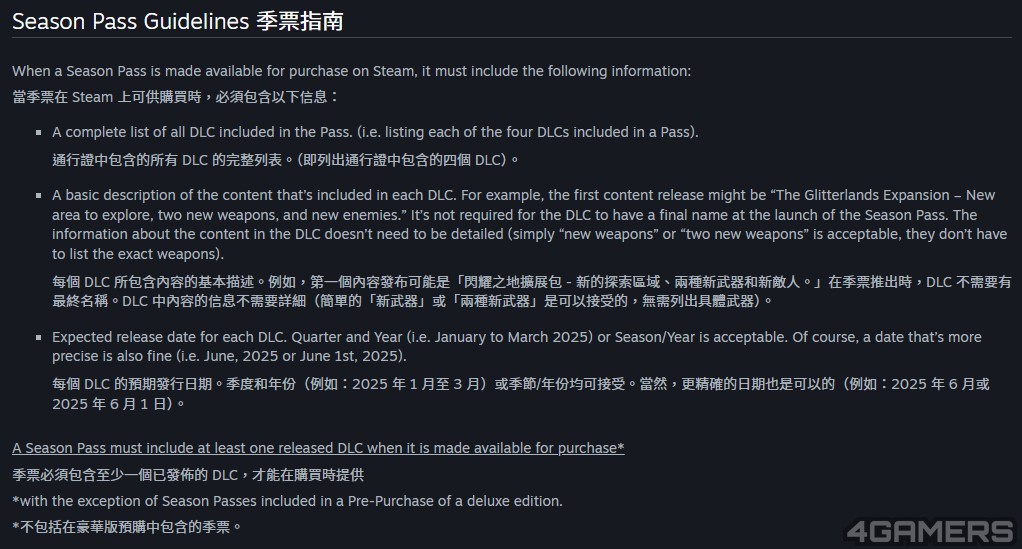Open the underlined Season Pass released DLC link
The width and height of the screenshot is (1022, 549).
click(318, 448)
